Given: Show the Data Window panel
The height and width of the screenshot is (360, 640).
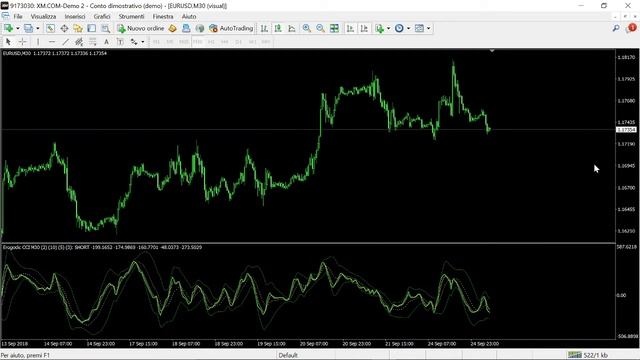Looking at the screenshot, I should click(64, 28).
